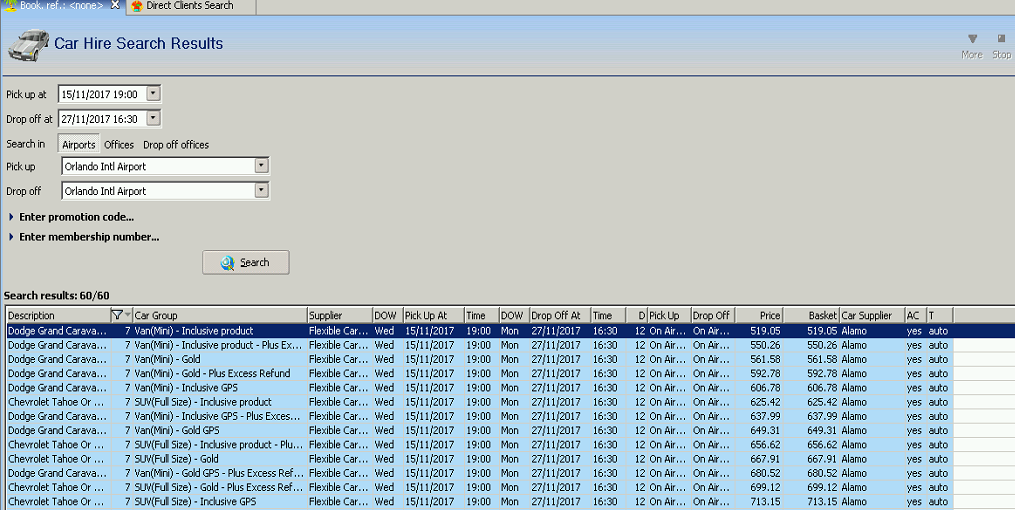Select the Offices search-in option
The height and width of the screenshot is (510, 1015).
click(x=119, y=144)
